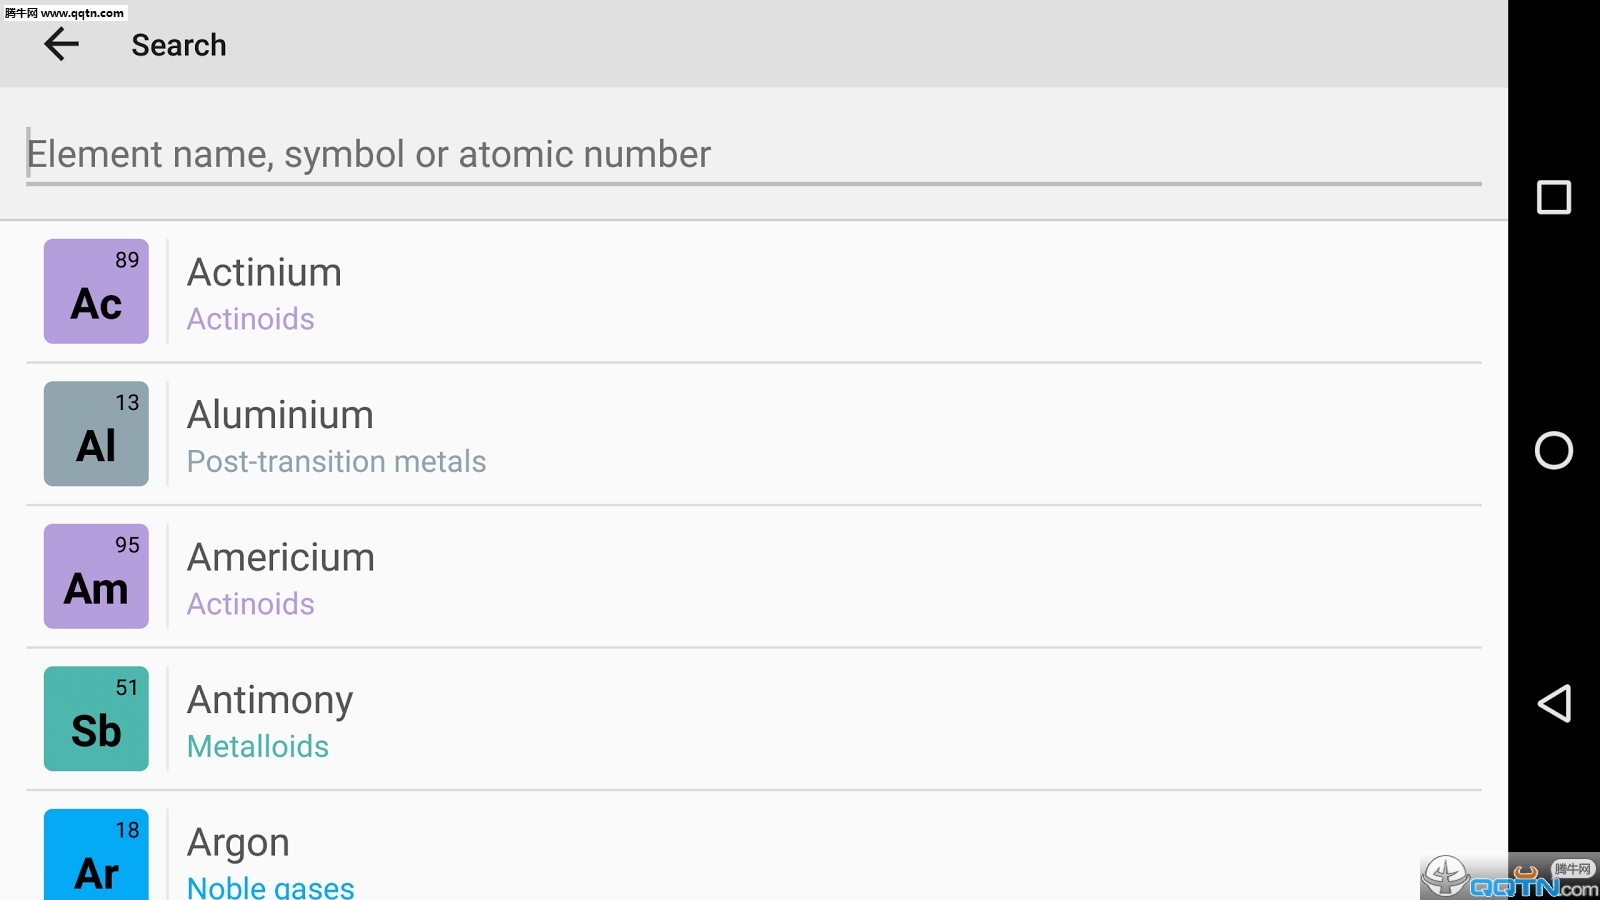The width and height of the screenshot is (1600, 900).
Task: Tap the Argon Ar element tile
Action: click(96, 856)
